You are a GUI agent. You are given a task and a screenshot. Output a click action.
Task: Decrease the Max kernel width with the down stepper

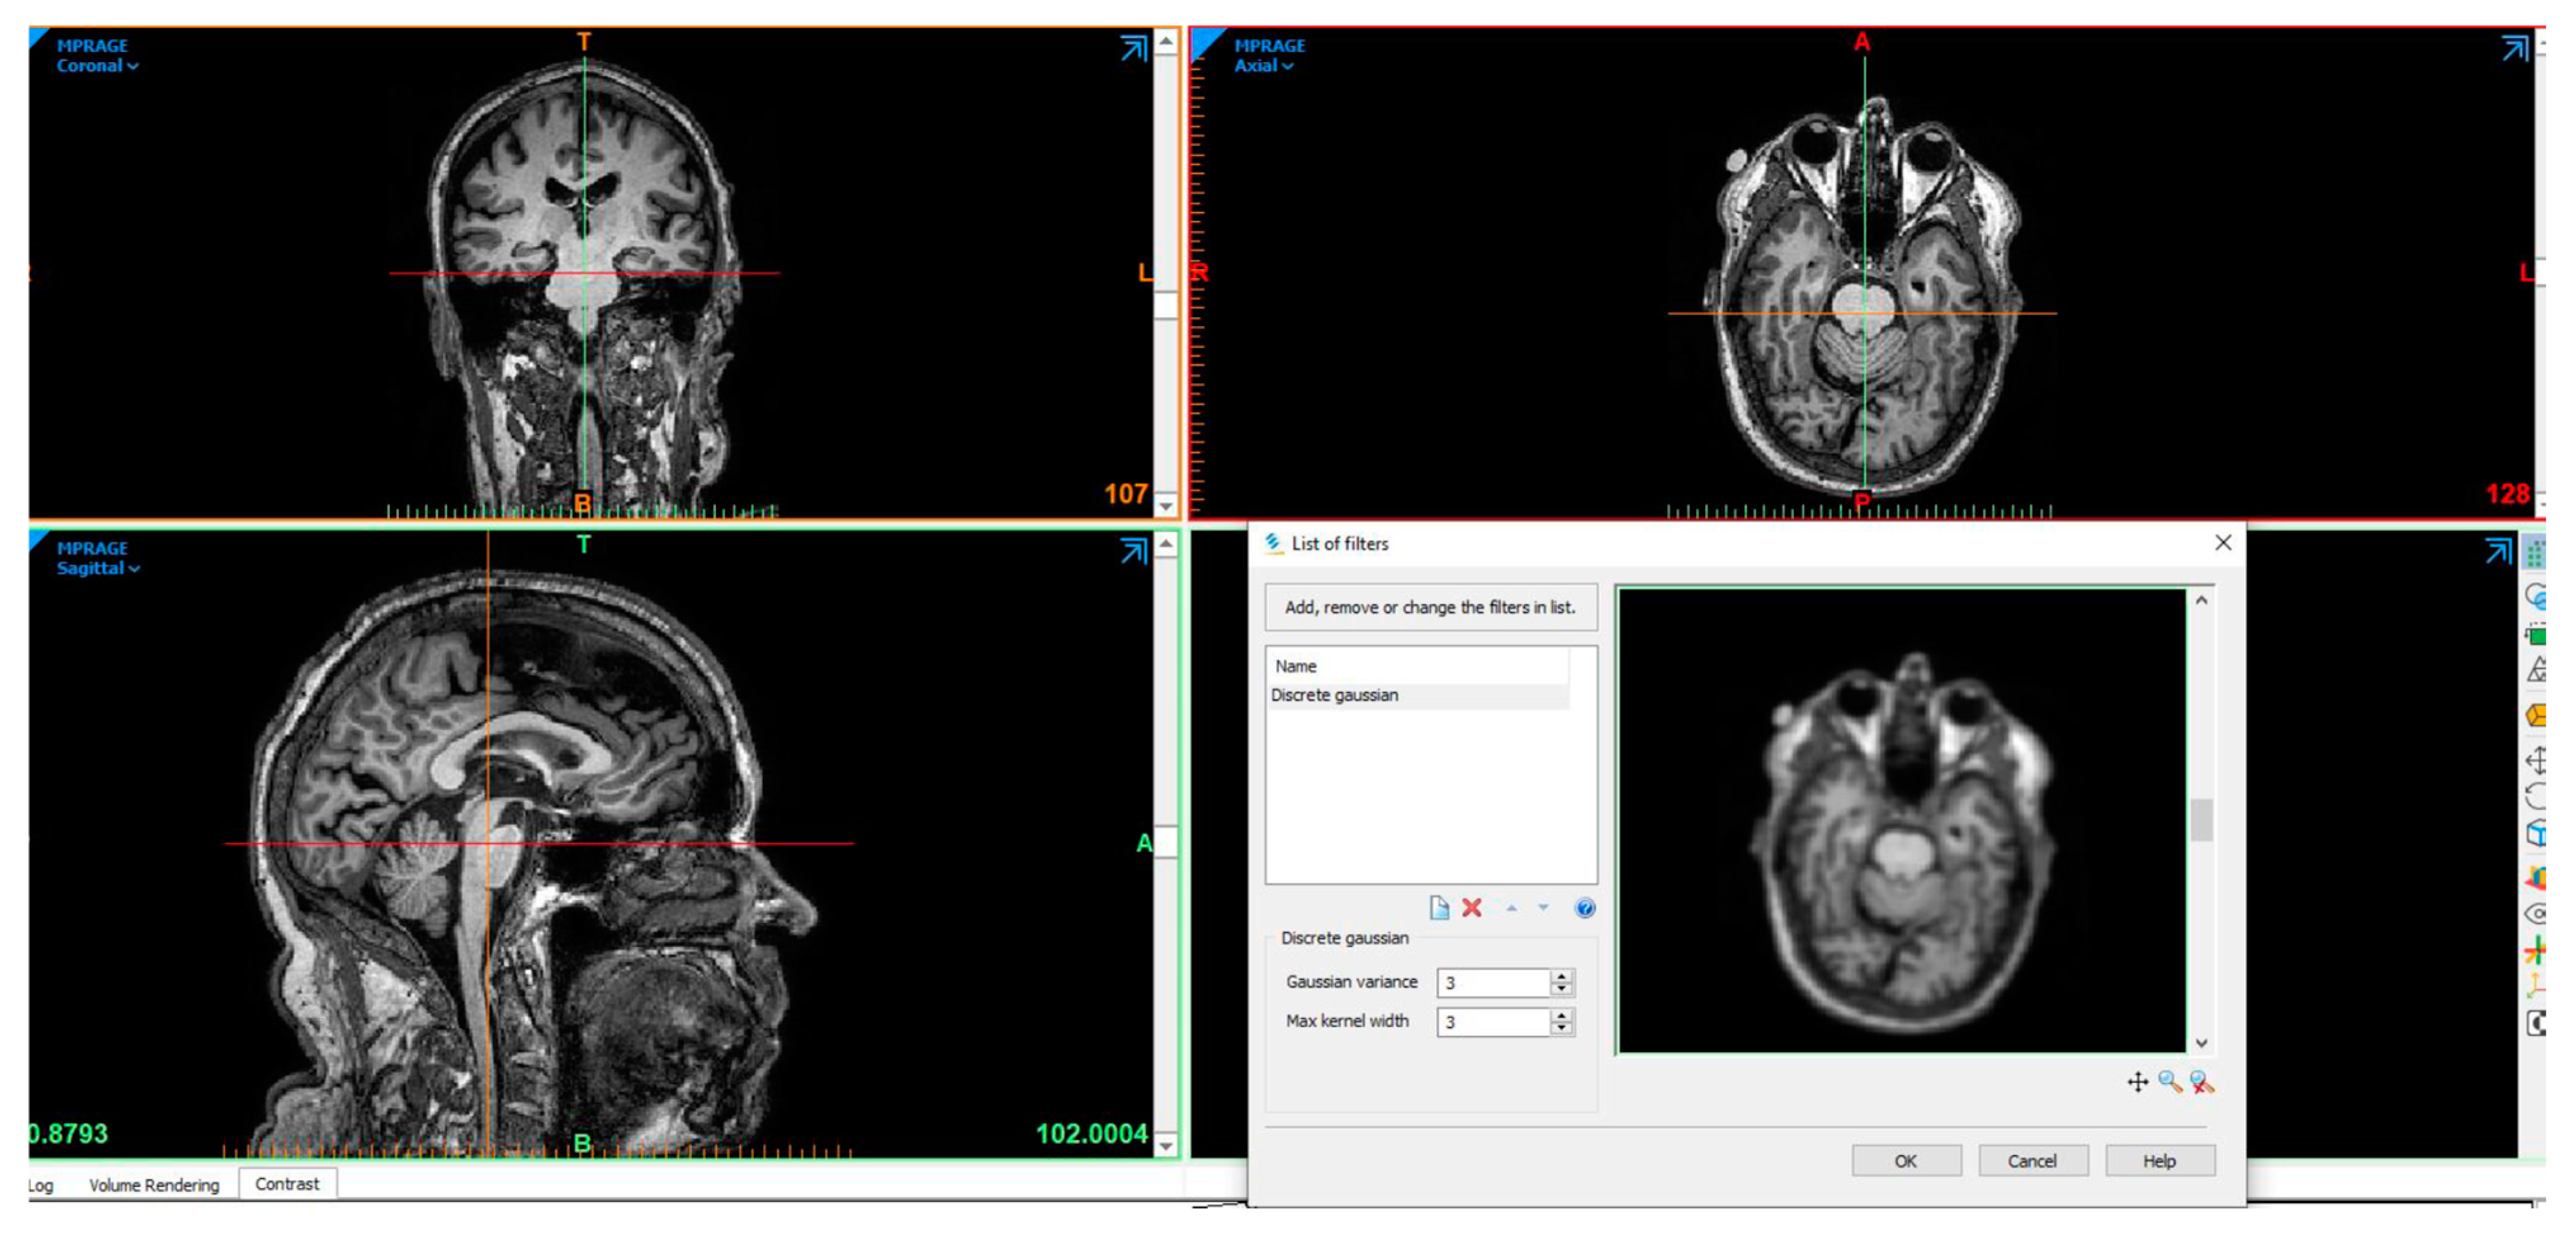[x=1561, y=1028]
